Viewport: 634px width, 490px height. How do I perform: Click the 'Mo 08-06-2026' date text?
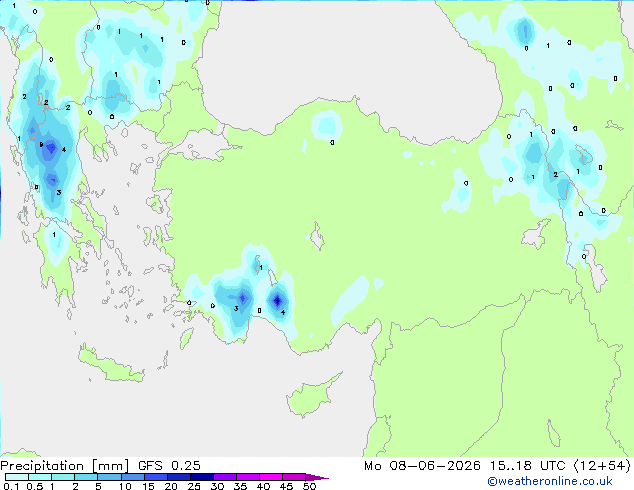[422, 466]
